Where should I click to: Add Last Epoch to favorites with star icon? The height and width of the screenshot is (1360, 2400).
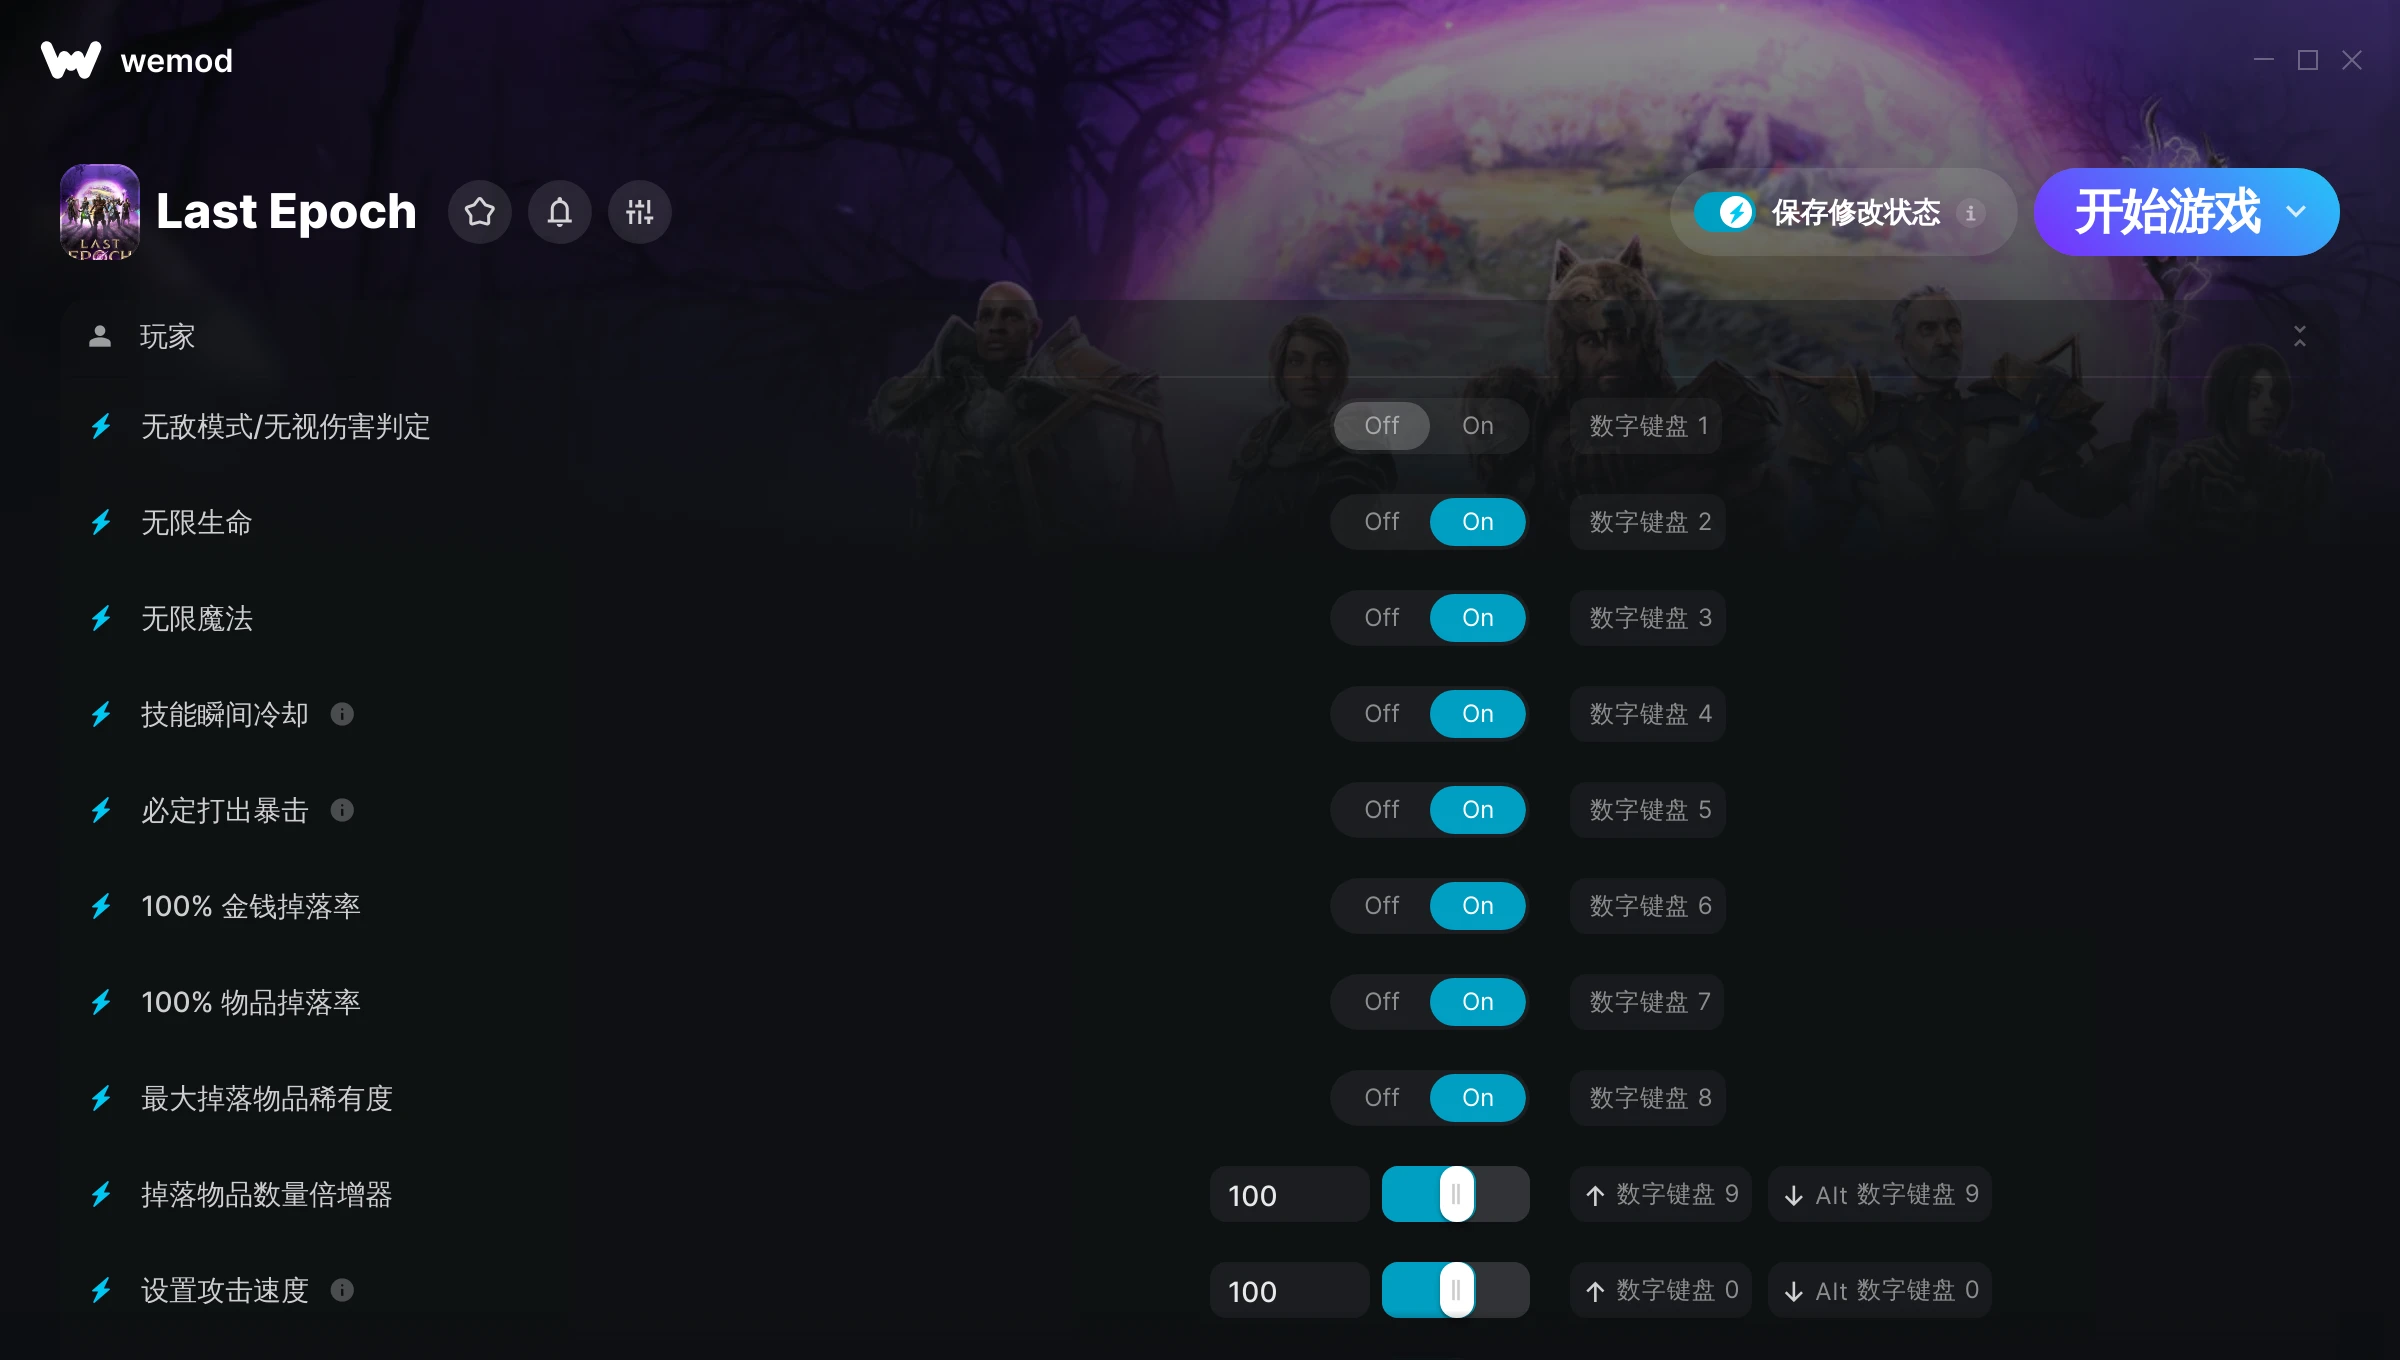point(479,212)
